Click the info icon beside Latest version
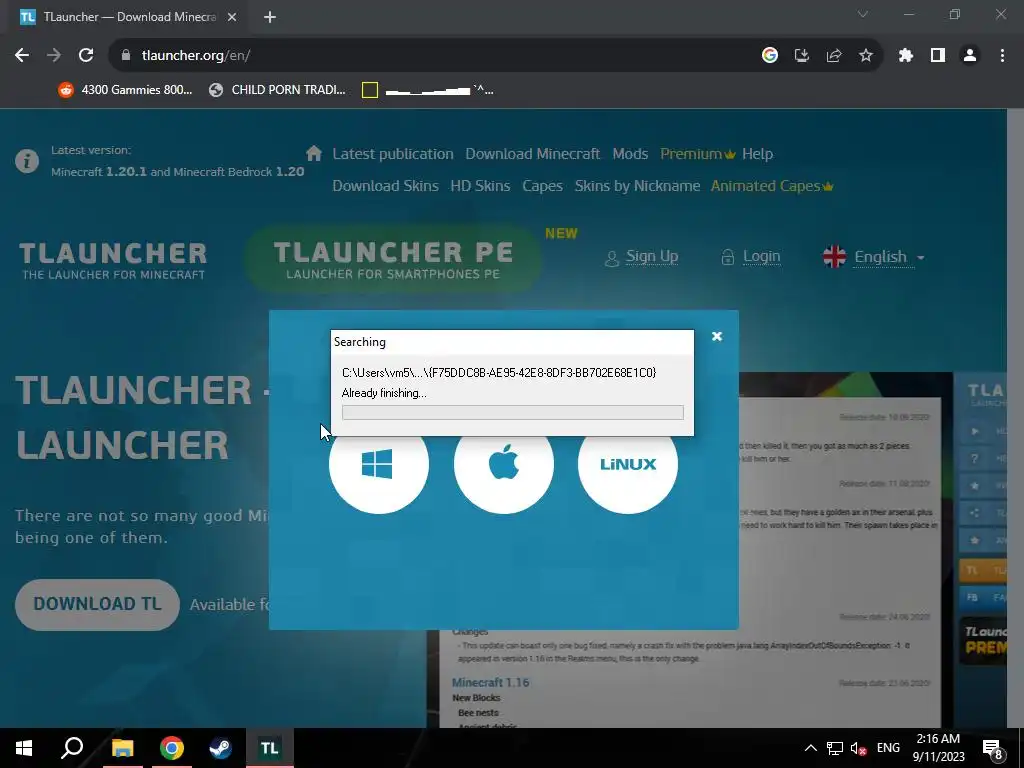Image resolution: width=1024 pixels, height=768 pixels. pyautogui.click(x=27, y=161)
